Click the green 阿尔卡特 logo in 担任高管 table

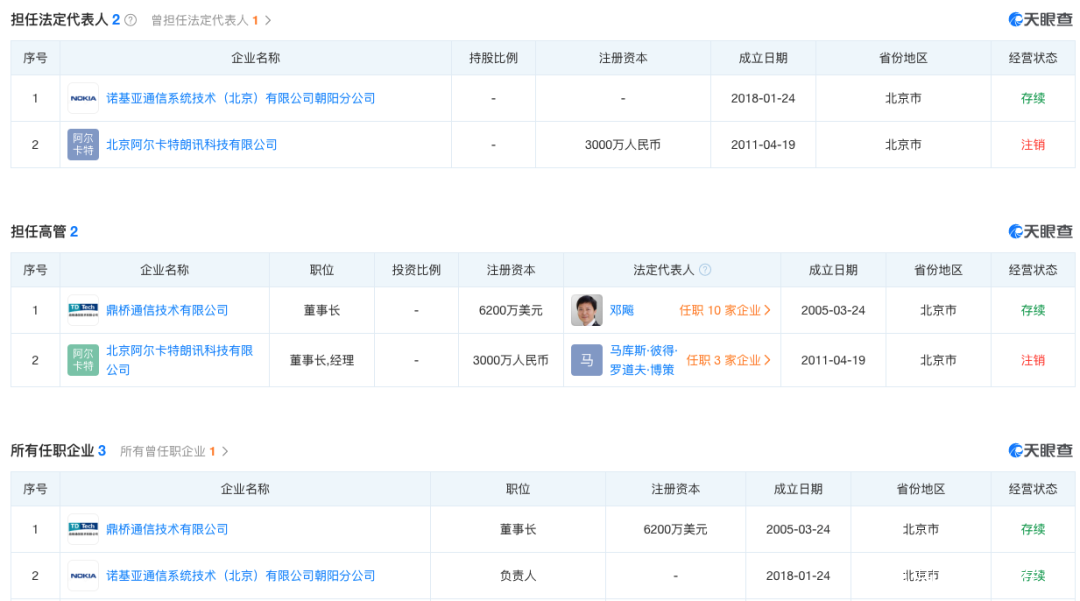[83, 360]
